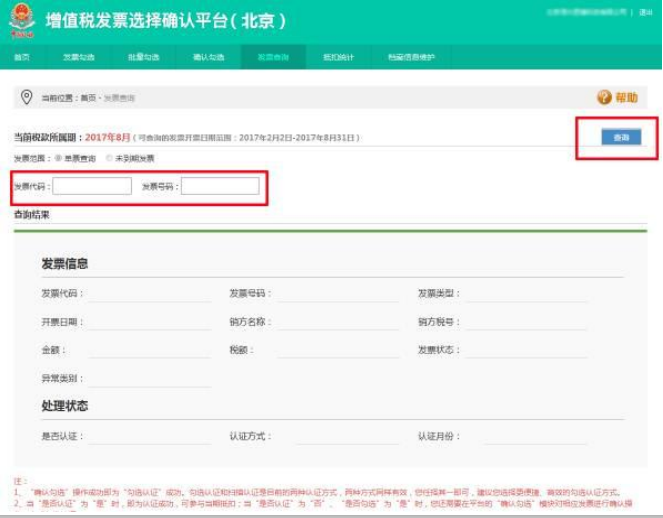Image resolution: width=663 pixels, height=518 pixels.
Task: Click the 退出 logout link
Action: 645,12
